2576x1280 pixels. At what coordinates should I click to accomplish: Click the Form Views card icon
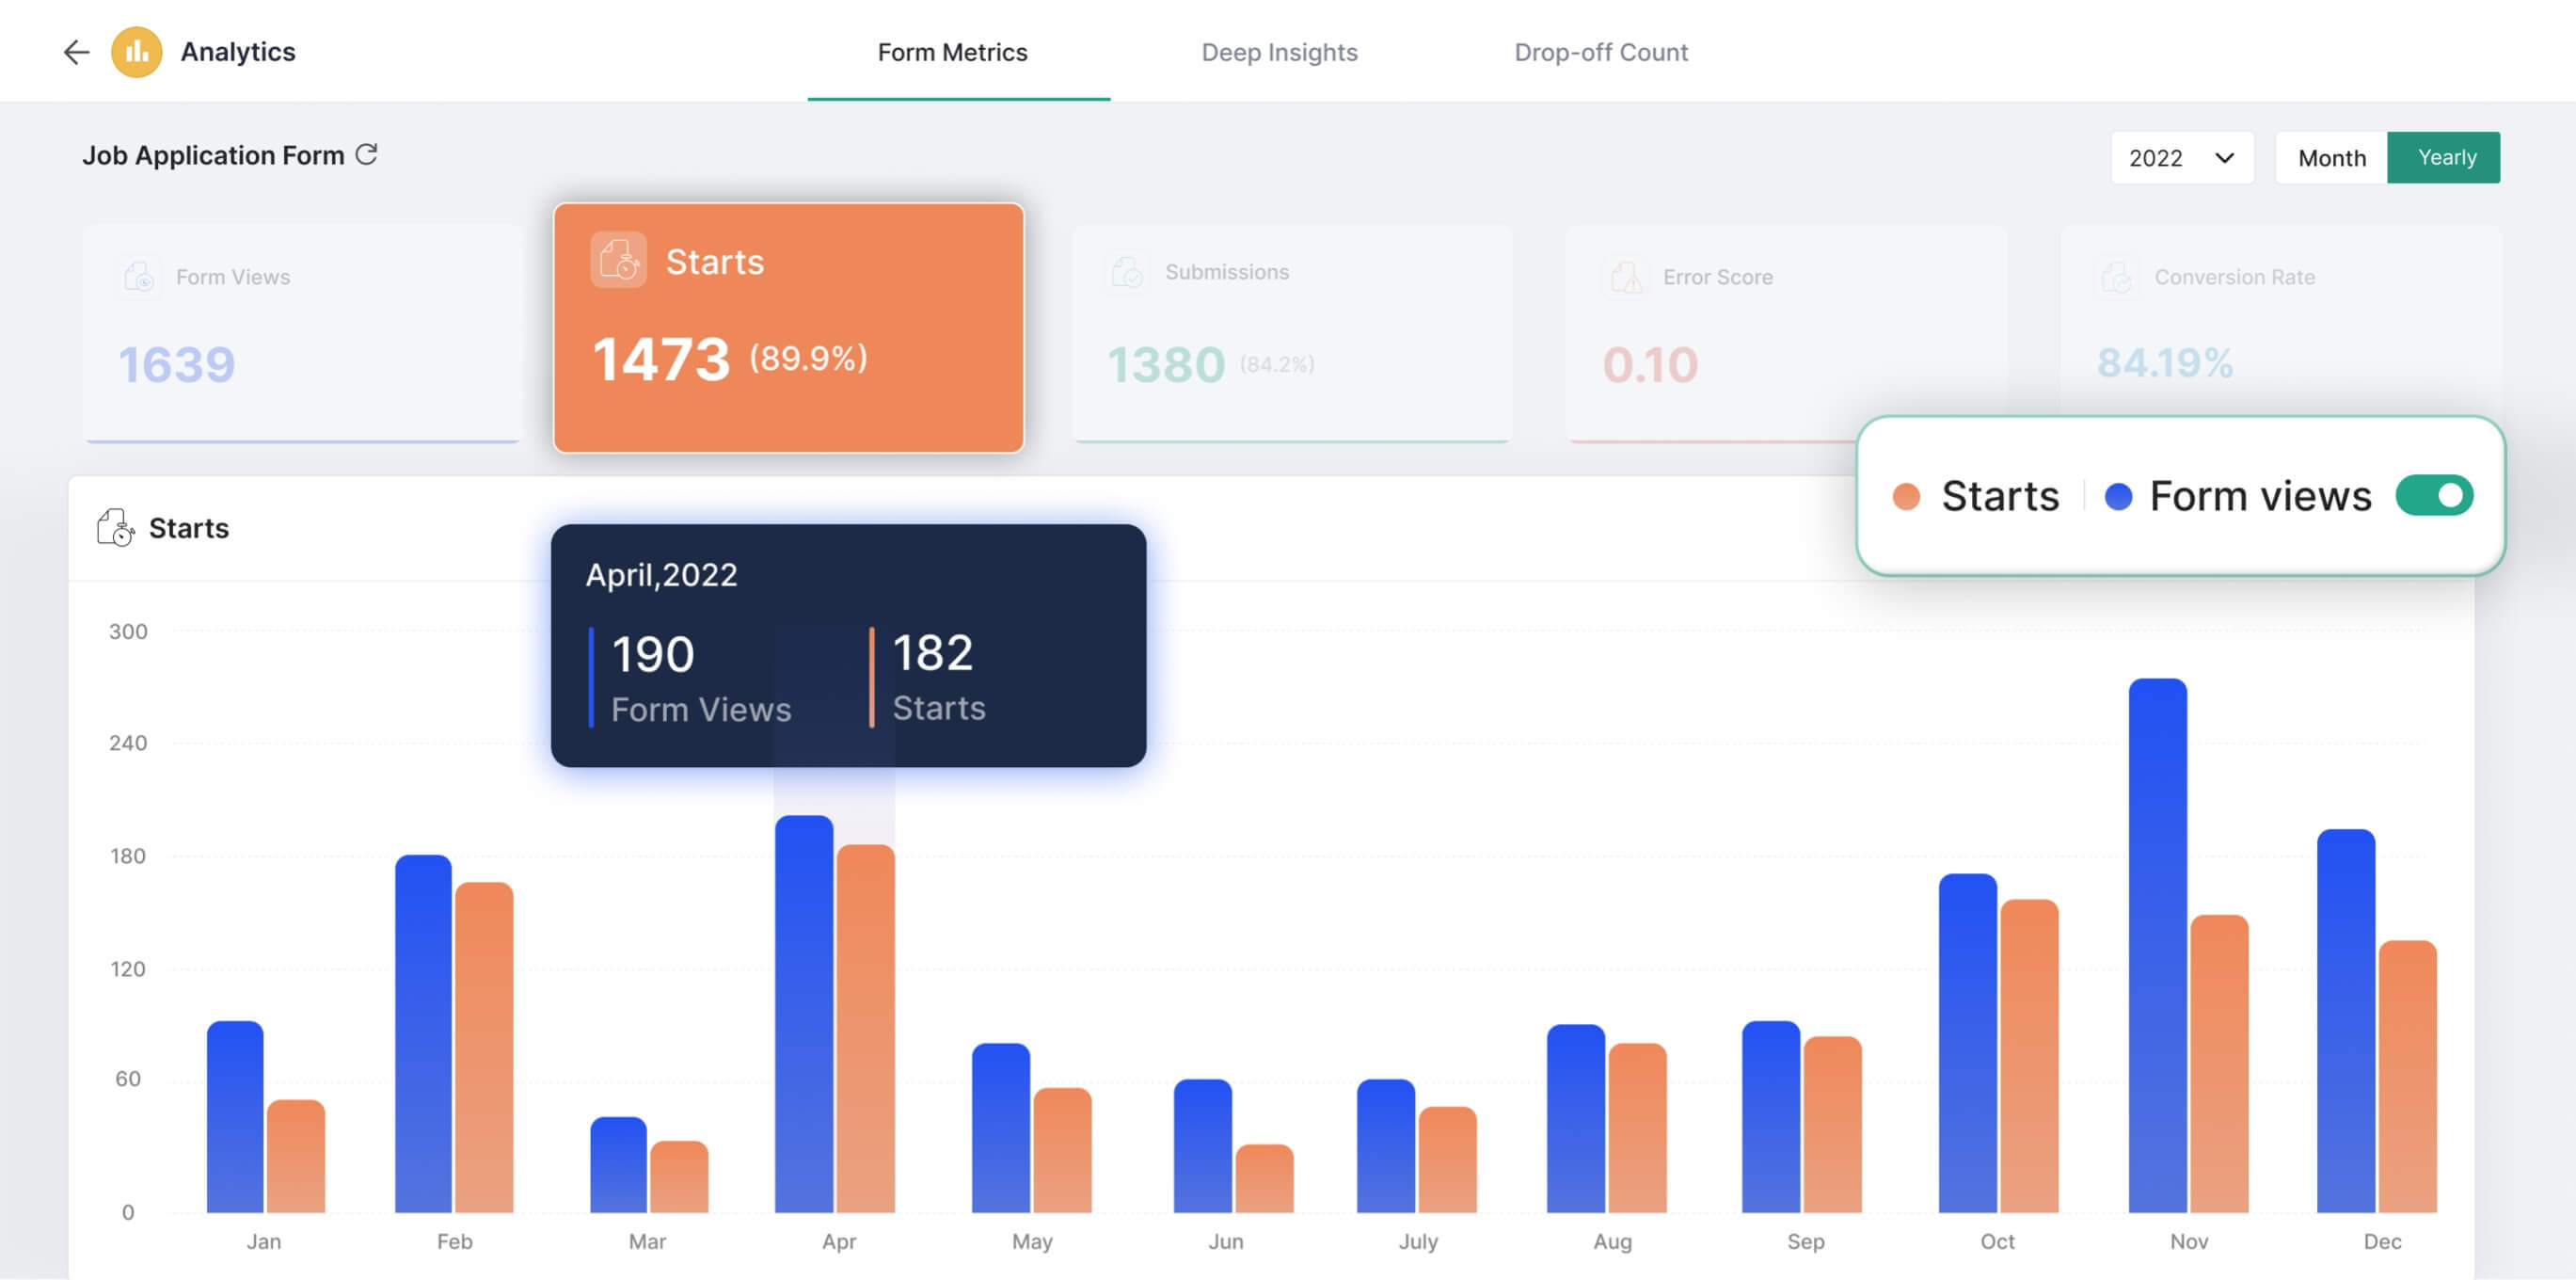[139, 276]
